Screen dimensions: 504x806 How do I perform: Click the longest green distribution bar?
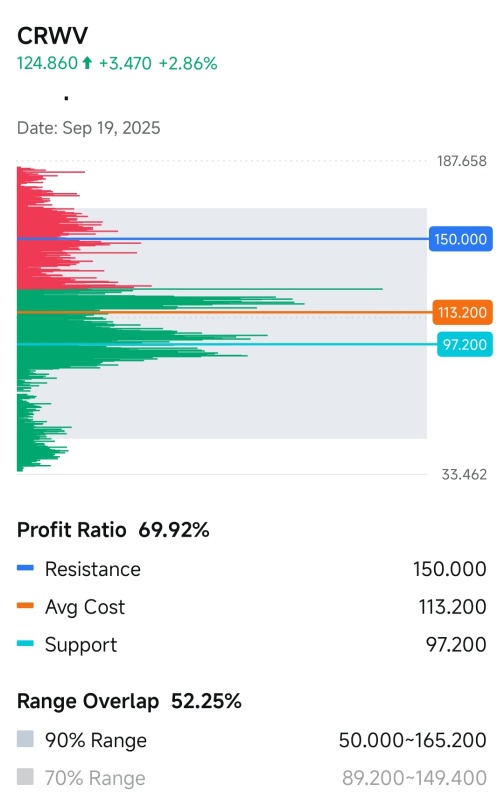pos(200,289)
